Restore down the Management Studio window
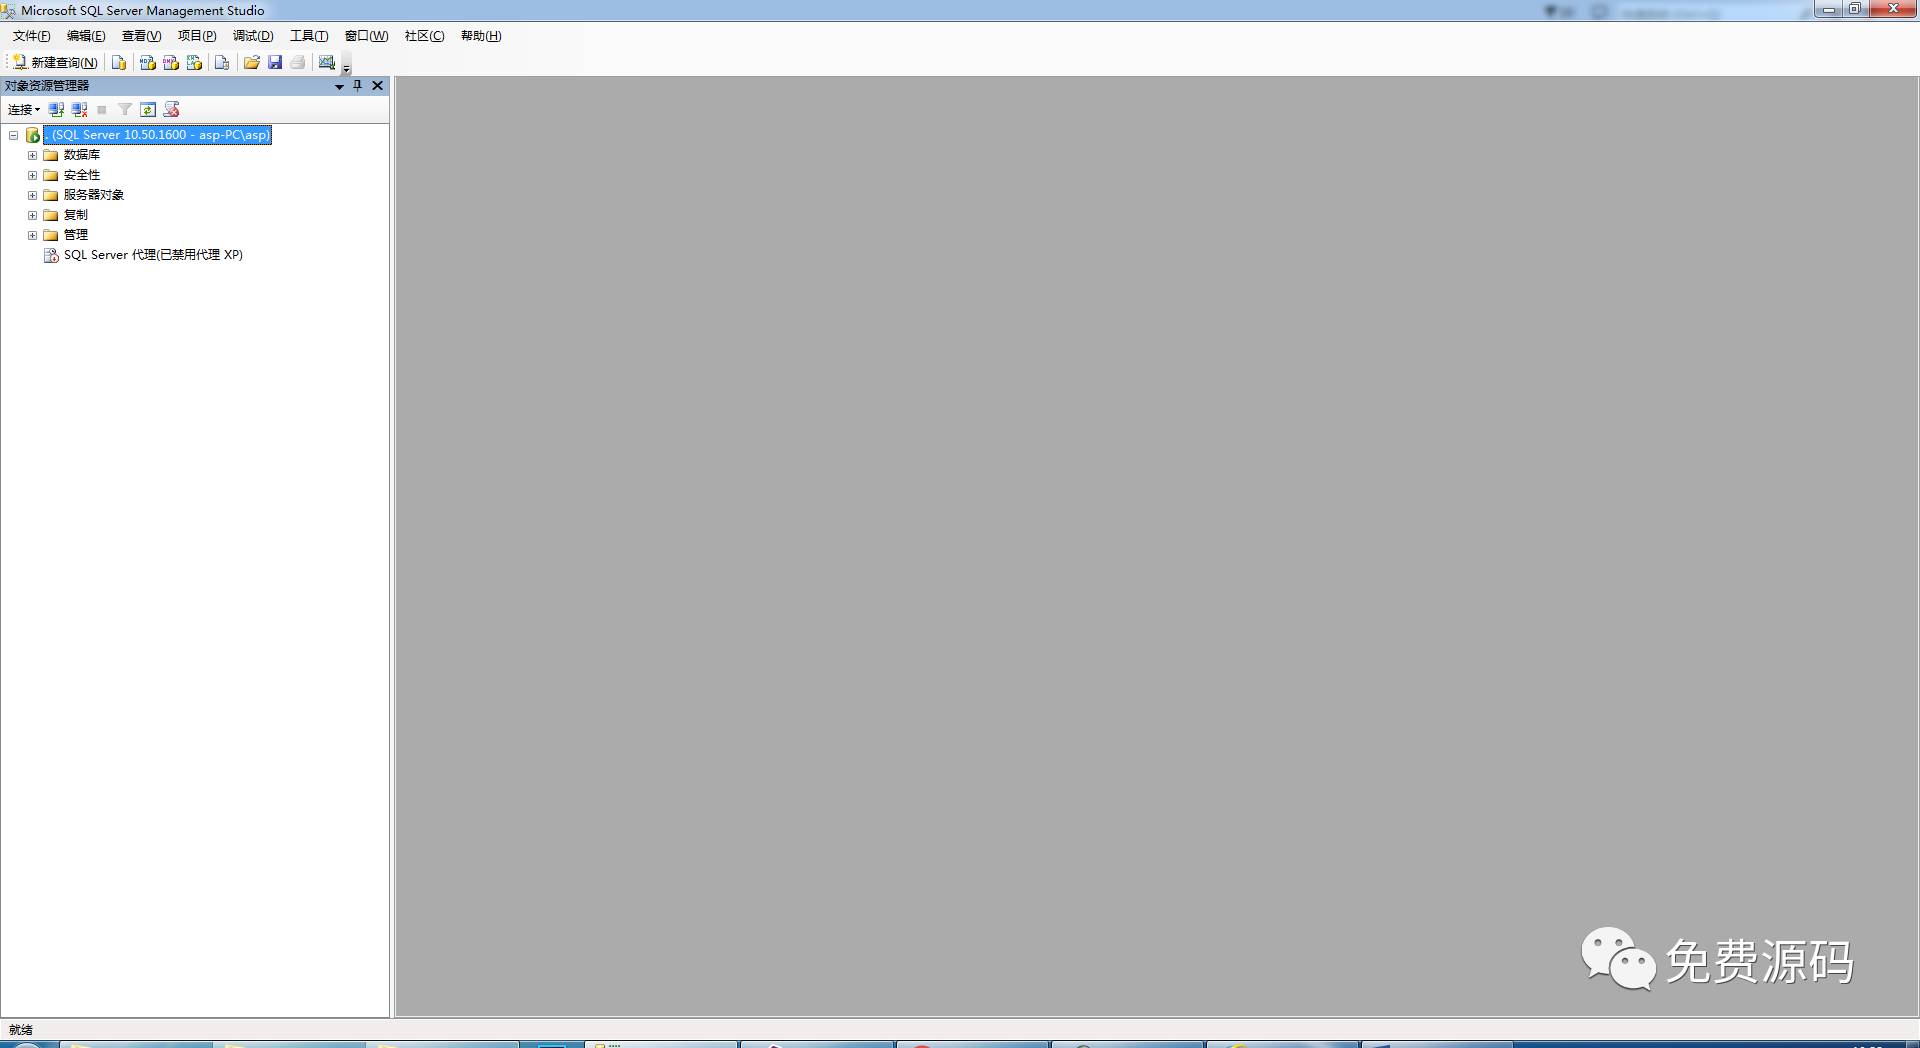 [x=1854, y=10]
